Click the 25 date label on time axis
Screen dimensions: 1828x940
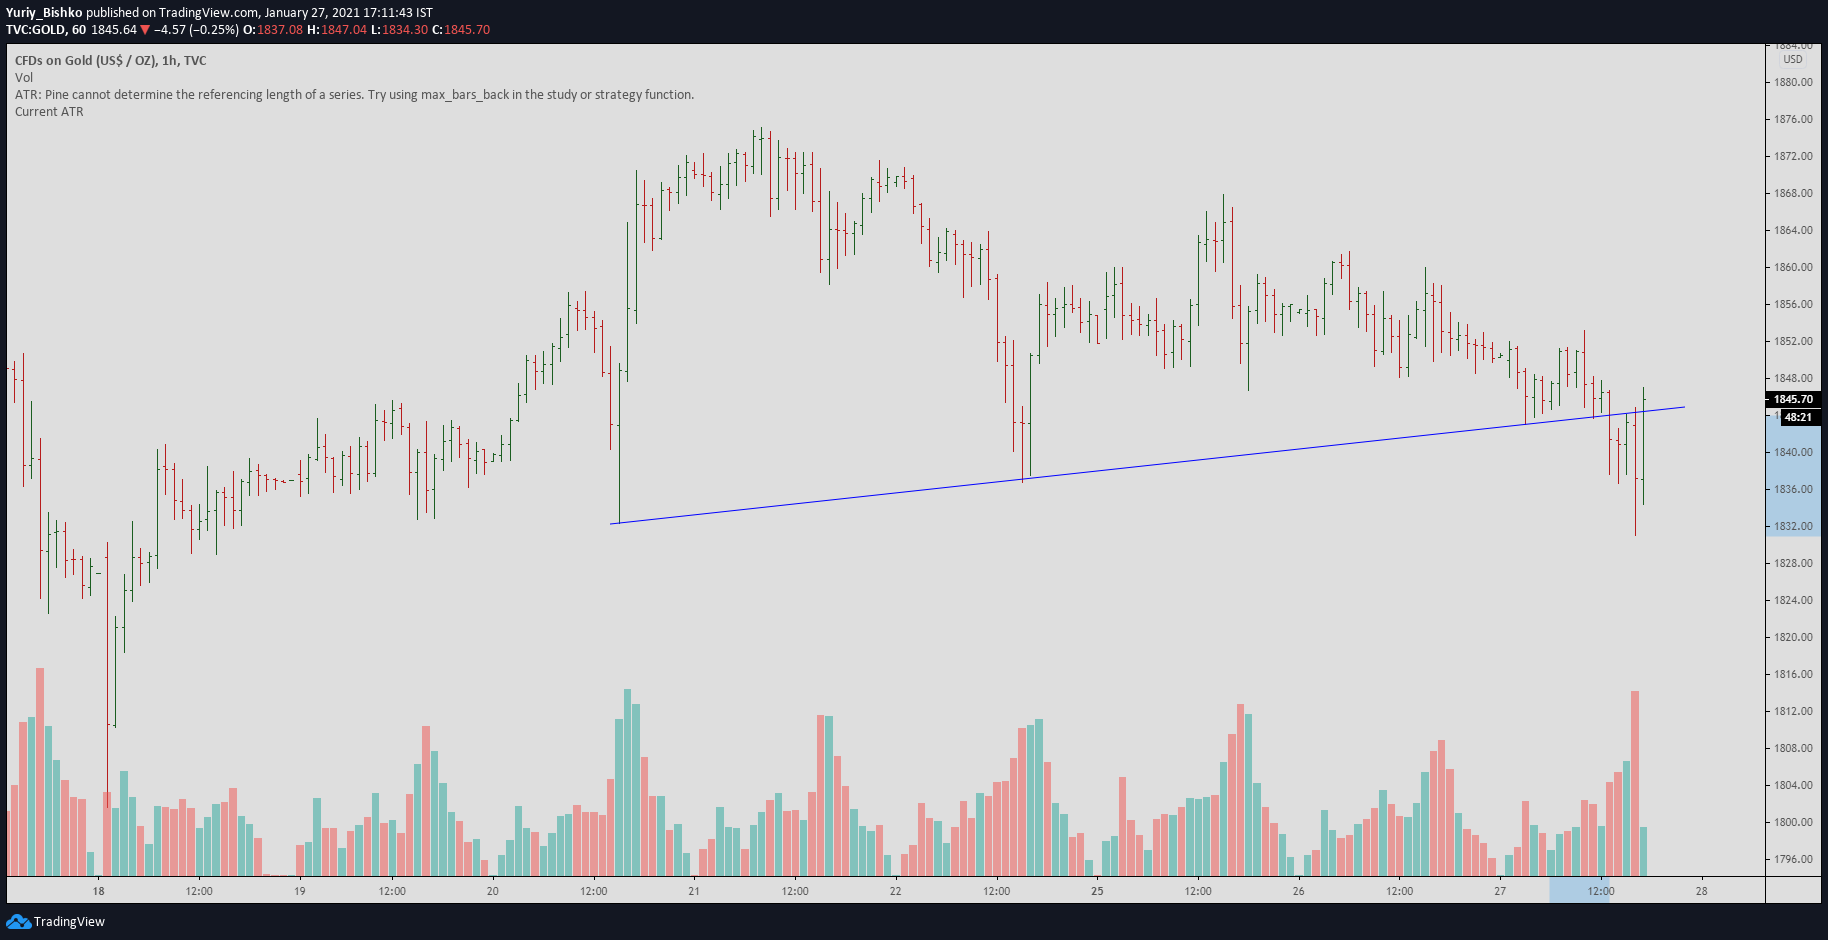point(1097,891)
